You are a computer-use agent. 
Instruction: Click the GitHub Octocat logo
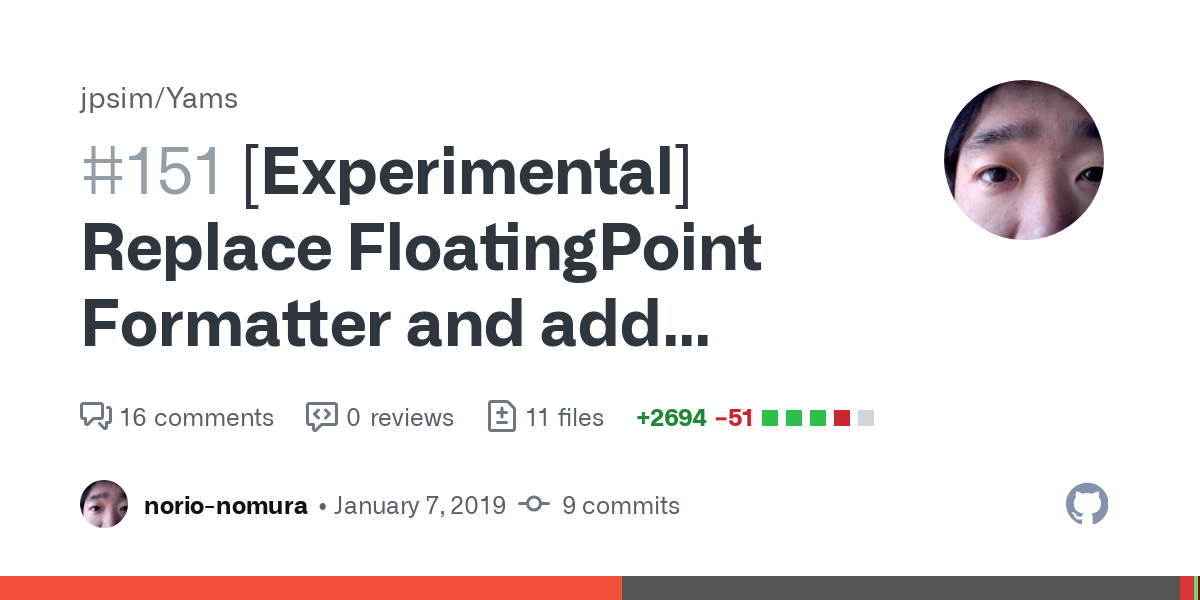point(1087,505)
